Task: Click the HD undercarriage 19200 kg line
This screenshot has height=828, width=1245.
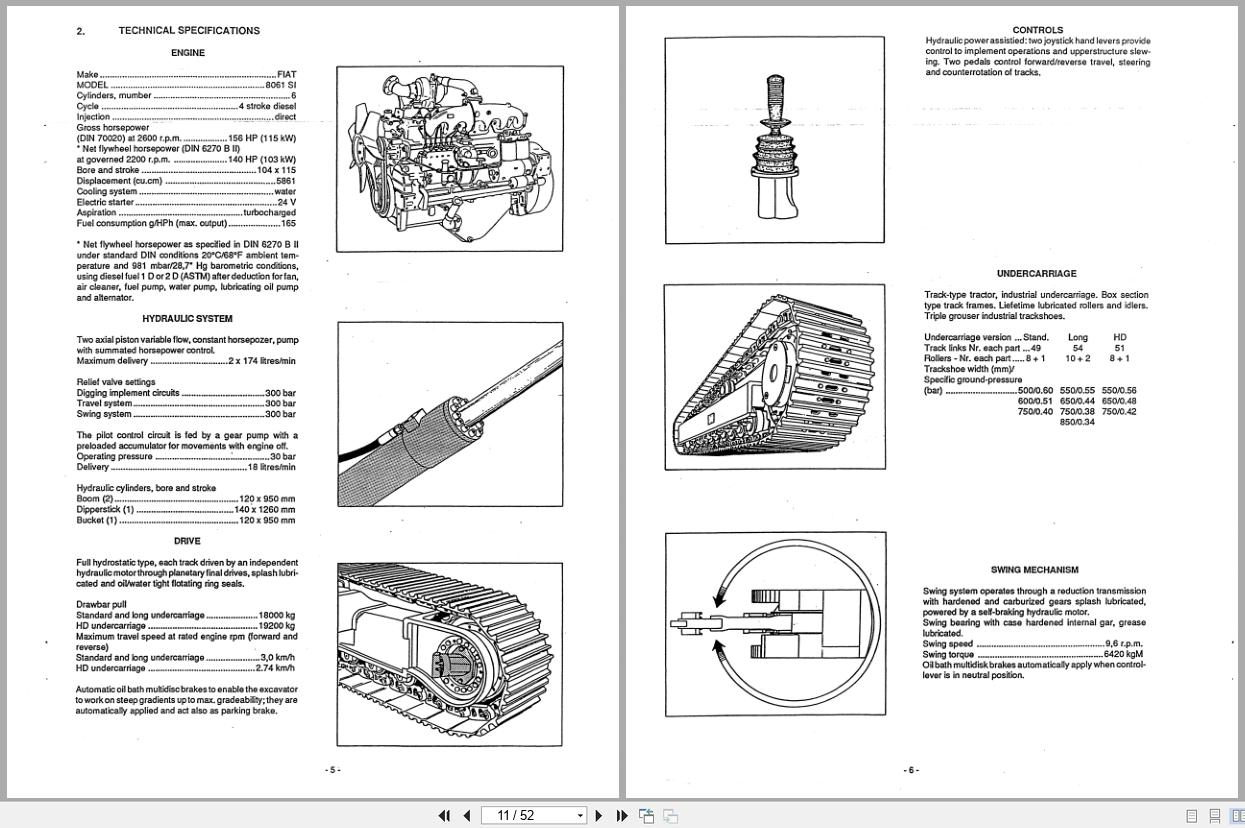Action: coord(186,626)
